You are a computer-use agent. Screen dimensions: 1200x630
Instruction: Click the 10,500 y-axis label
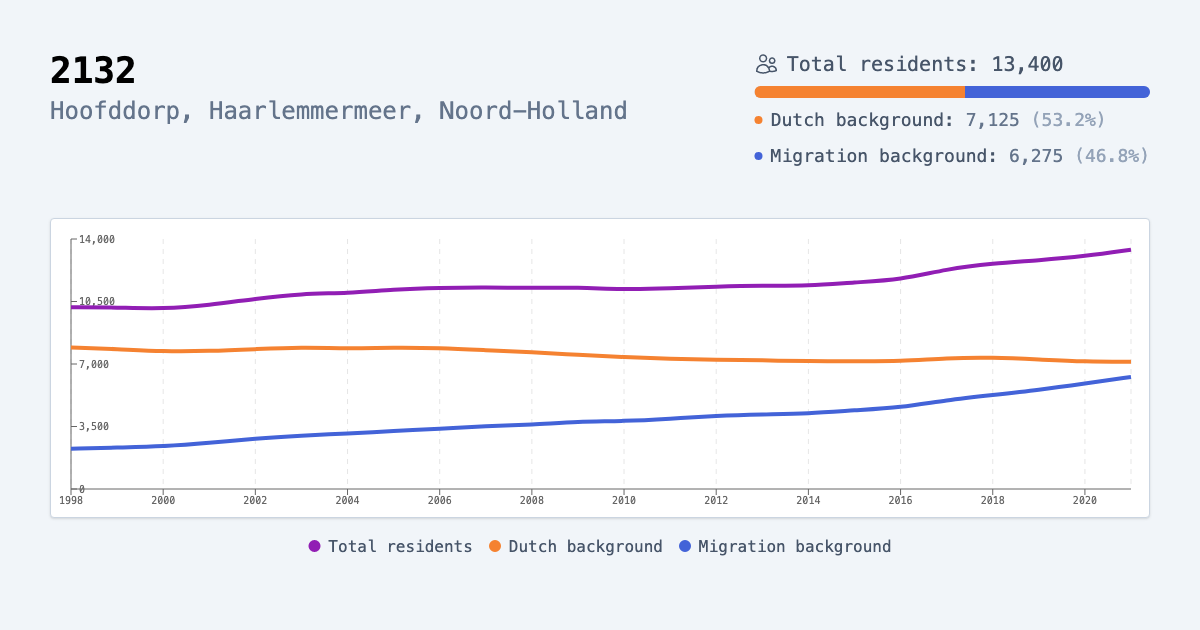(97, 301)
